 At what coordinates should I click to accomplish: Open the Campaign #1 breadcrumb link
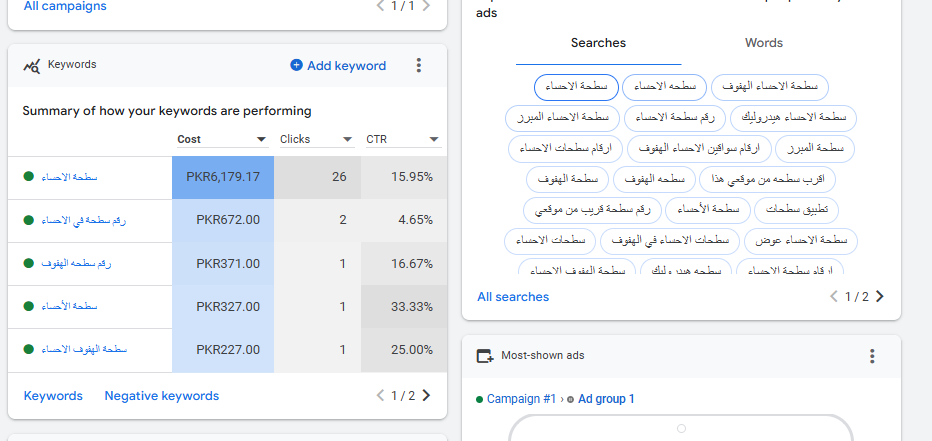[x=520, y=399]
